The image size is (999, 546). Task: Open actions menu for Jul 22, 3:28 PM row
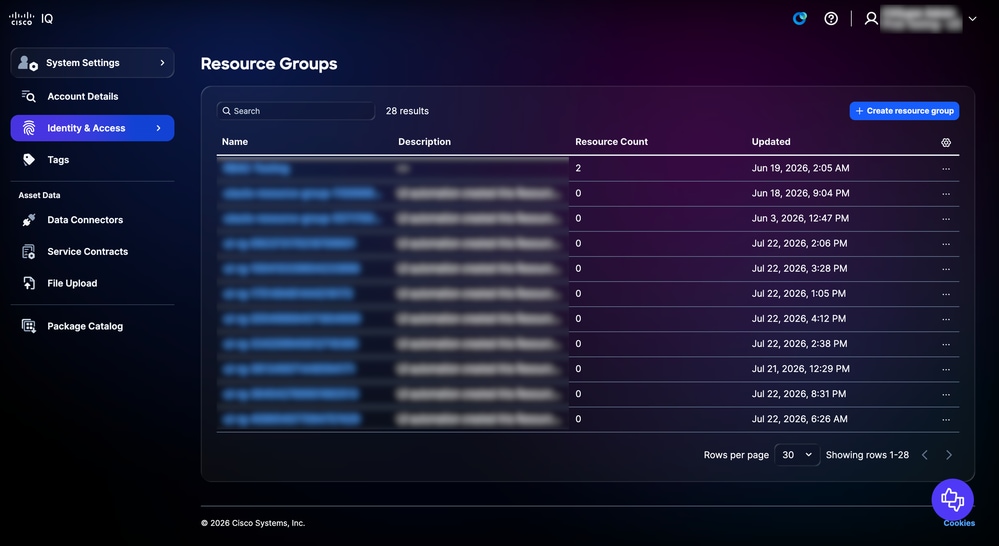click(x=946, y=269)
